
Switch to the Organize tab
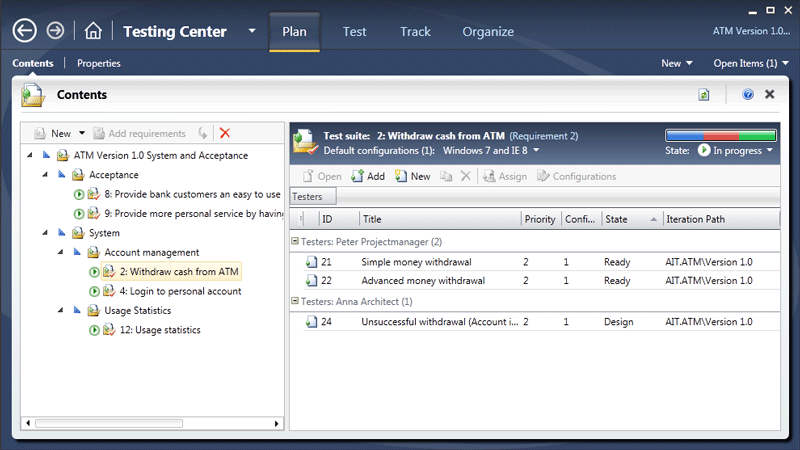[488, 32]
